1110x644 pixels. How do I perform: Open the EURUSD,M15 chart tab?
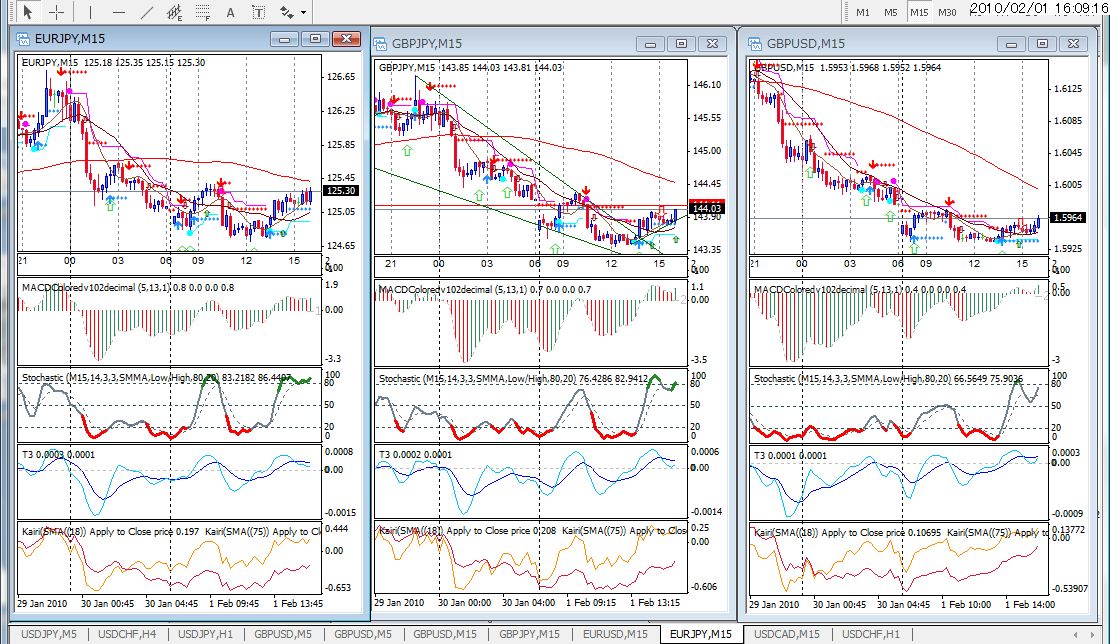pos(615,634)
